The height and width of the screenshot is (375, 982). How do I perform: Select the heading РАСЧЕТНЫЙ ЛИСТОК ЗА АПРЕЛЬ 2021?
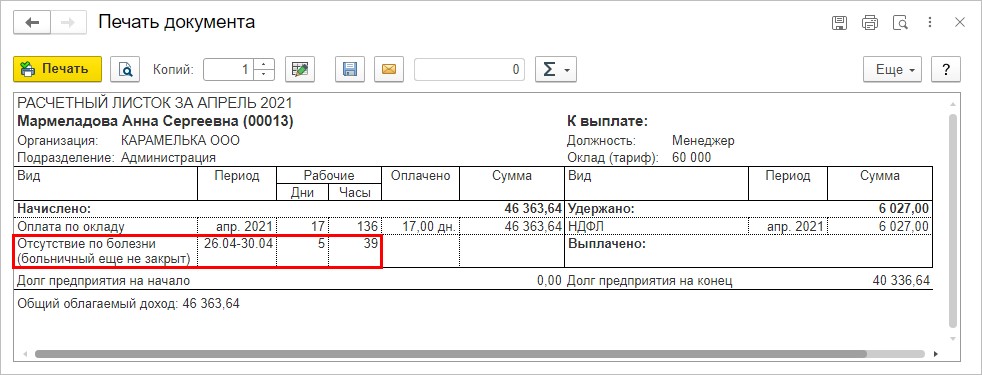(x=155, y=103)
